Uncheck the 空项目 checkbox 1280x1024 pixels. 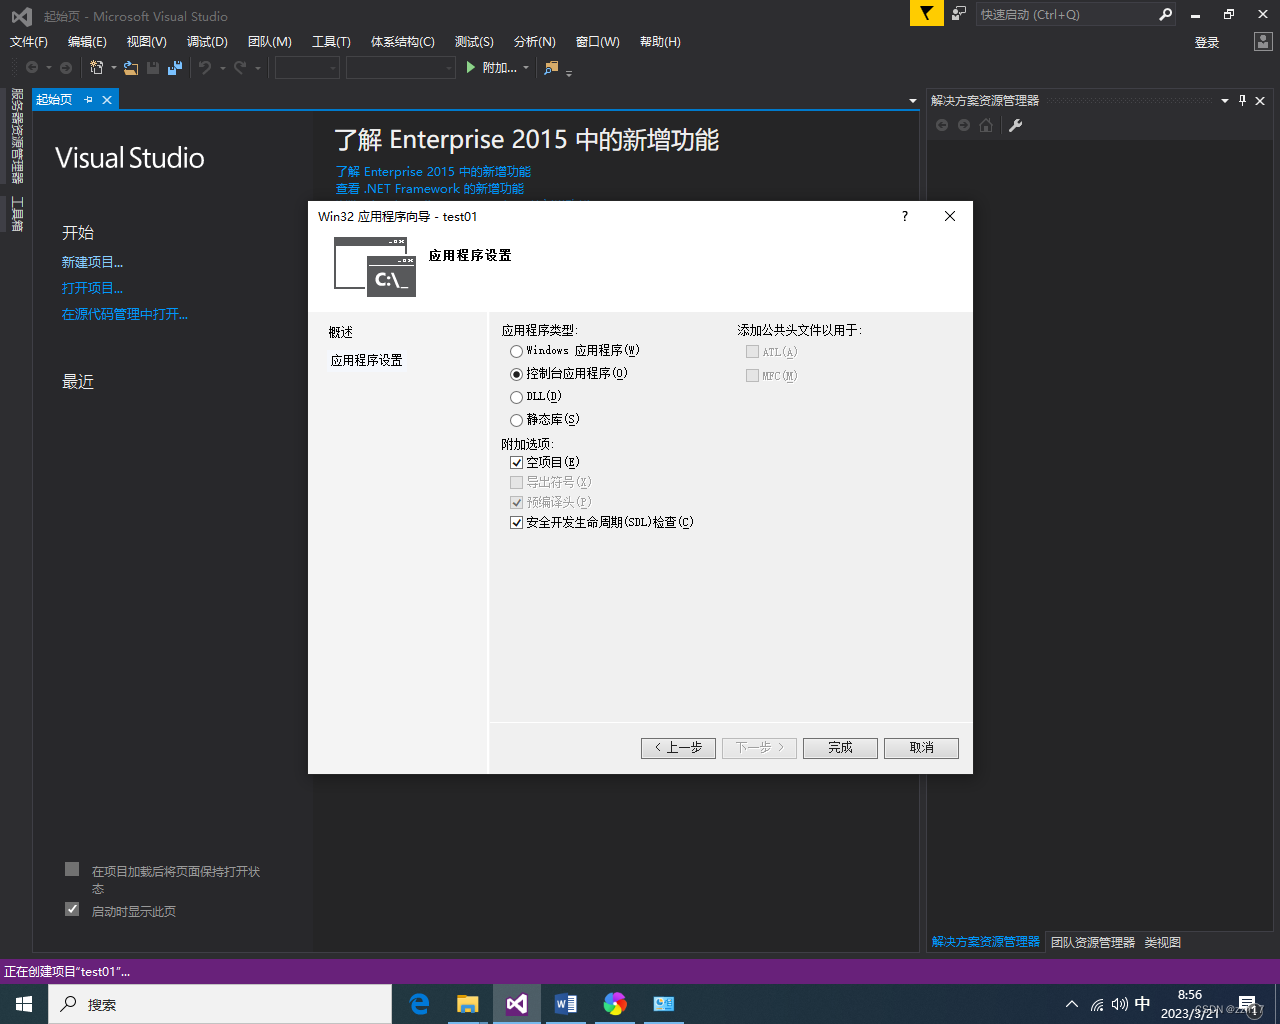516,462
